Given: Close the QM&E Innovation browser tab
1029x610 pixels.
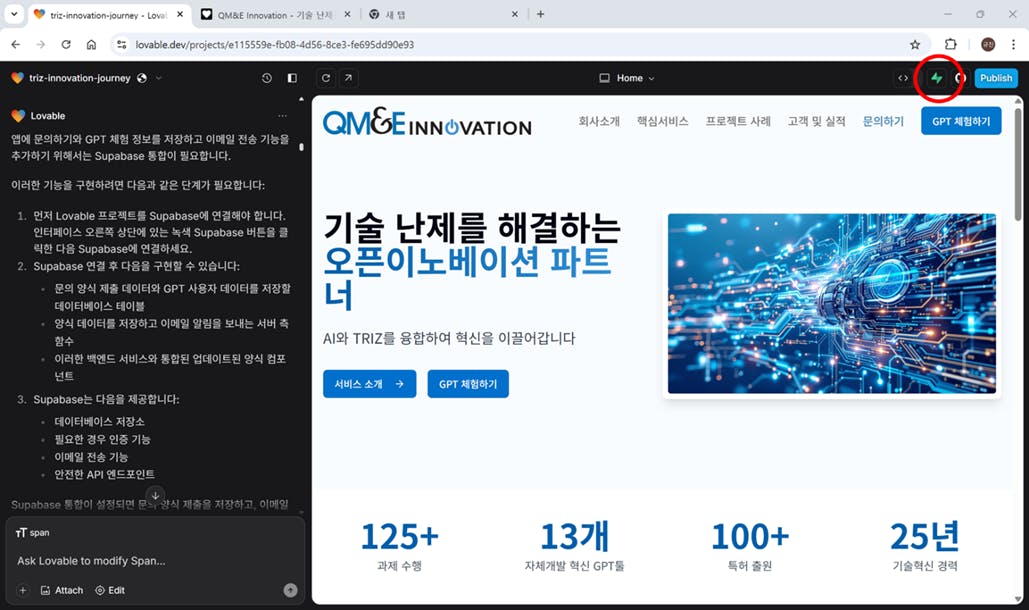Looking at the screenshot, I should [347, 14].
